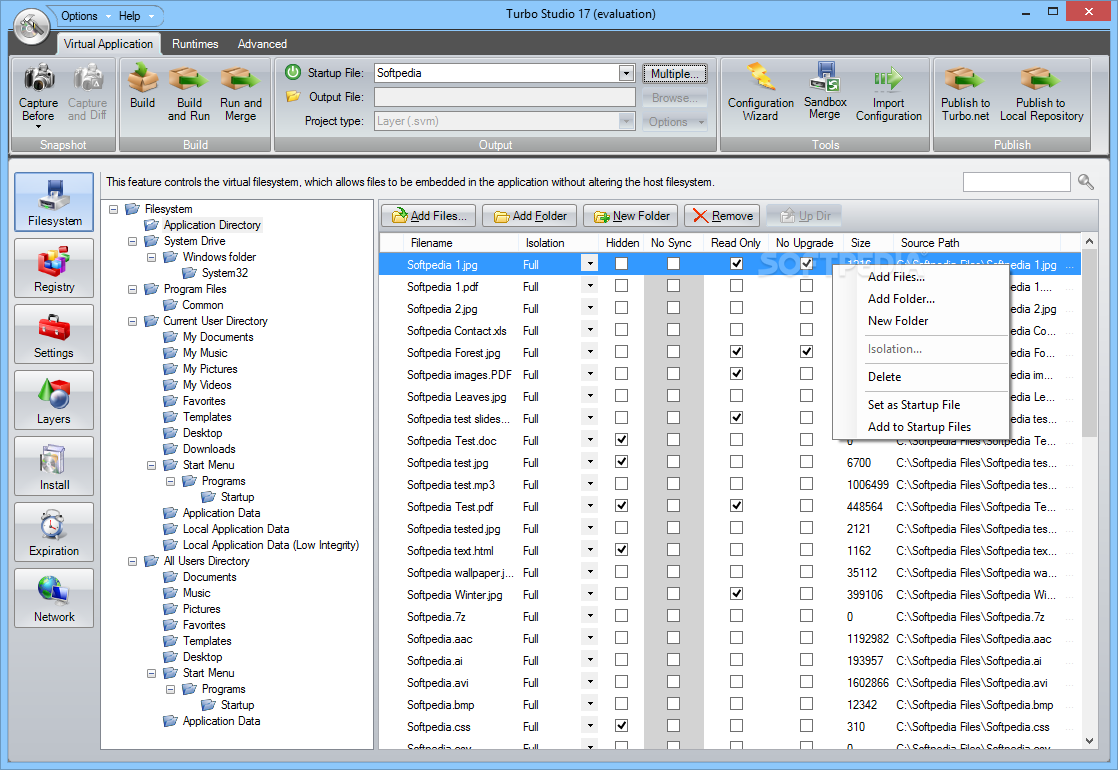Toggle Hidden checkbox for Softpedia text.html
Screen dimensions: 1118x770
tap(622, 550)
